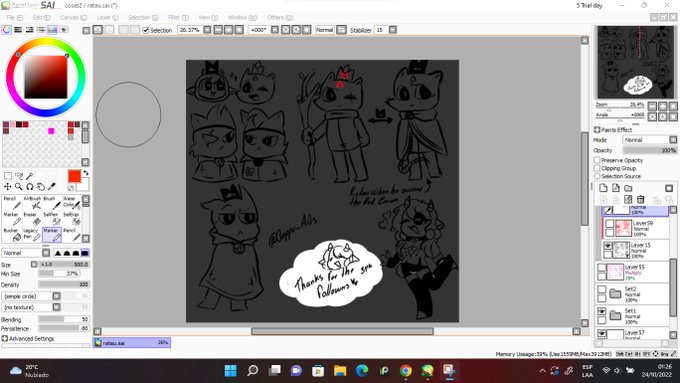
Task: Open the Others menu
Action: 280,17
